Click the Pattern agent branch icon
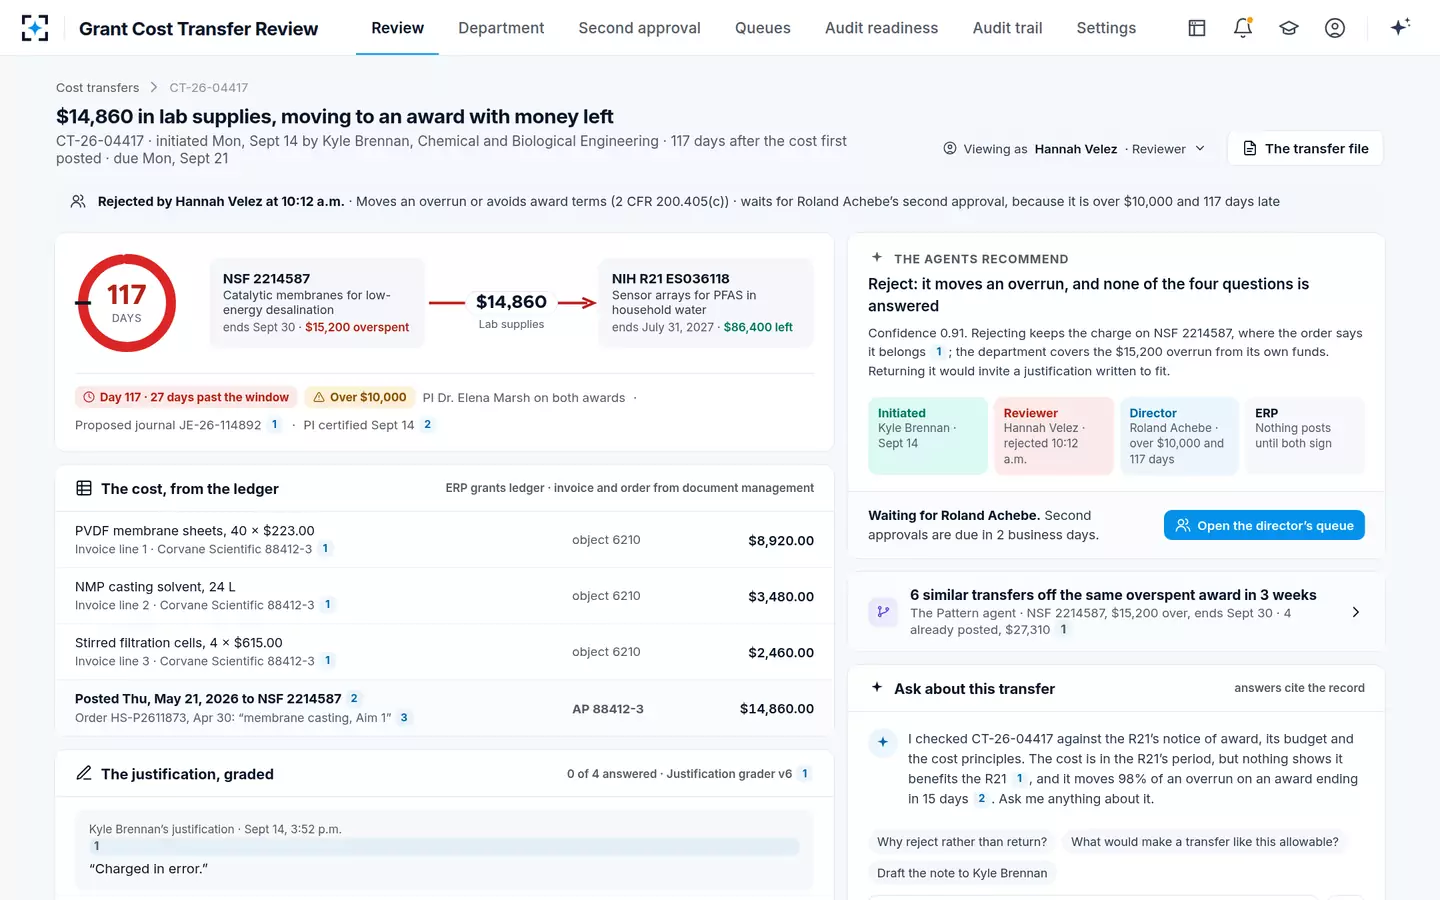Screen dimensions: 1440x900 [883, 611]
